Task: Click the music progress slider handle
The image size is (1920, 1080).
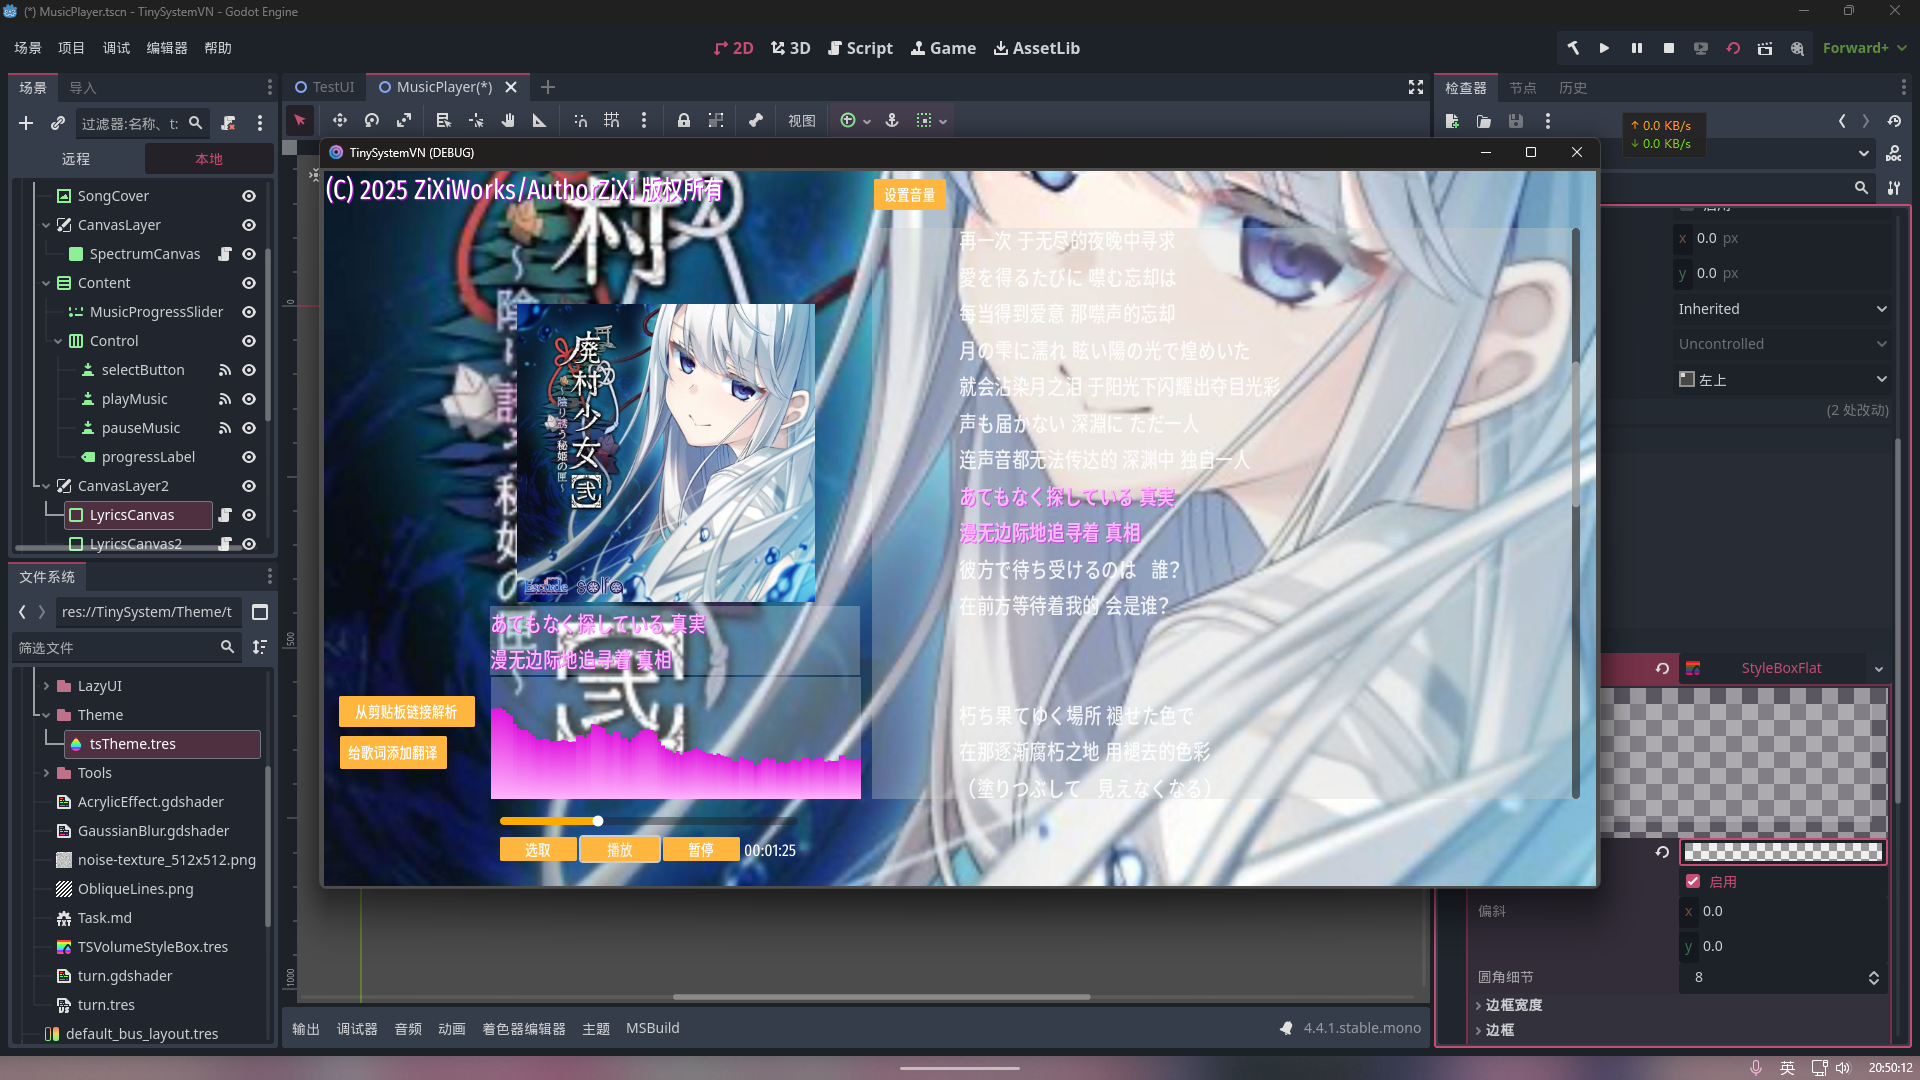Action: pyautogui.click(x=598, y=821)
